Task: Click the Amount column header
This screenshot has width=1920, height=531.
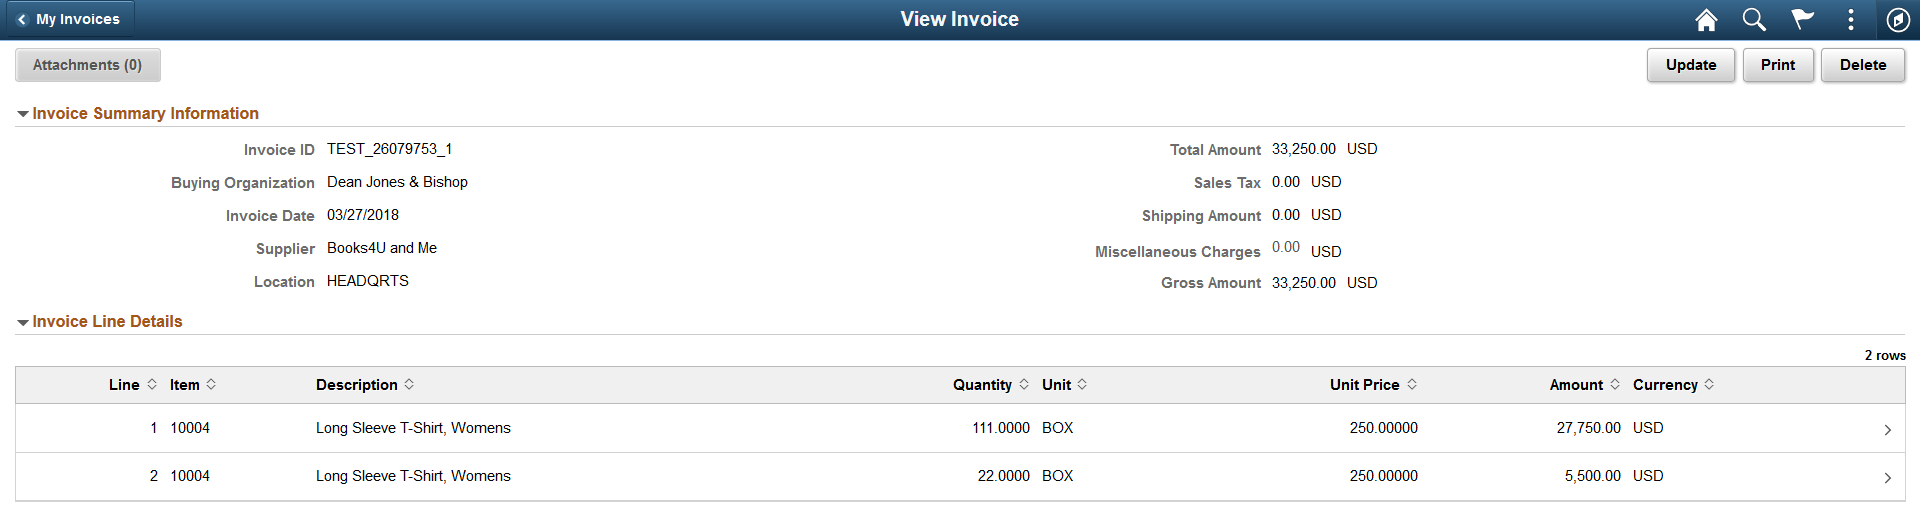Action: pos(1576,385)
